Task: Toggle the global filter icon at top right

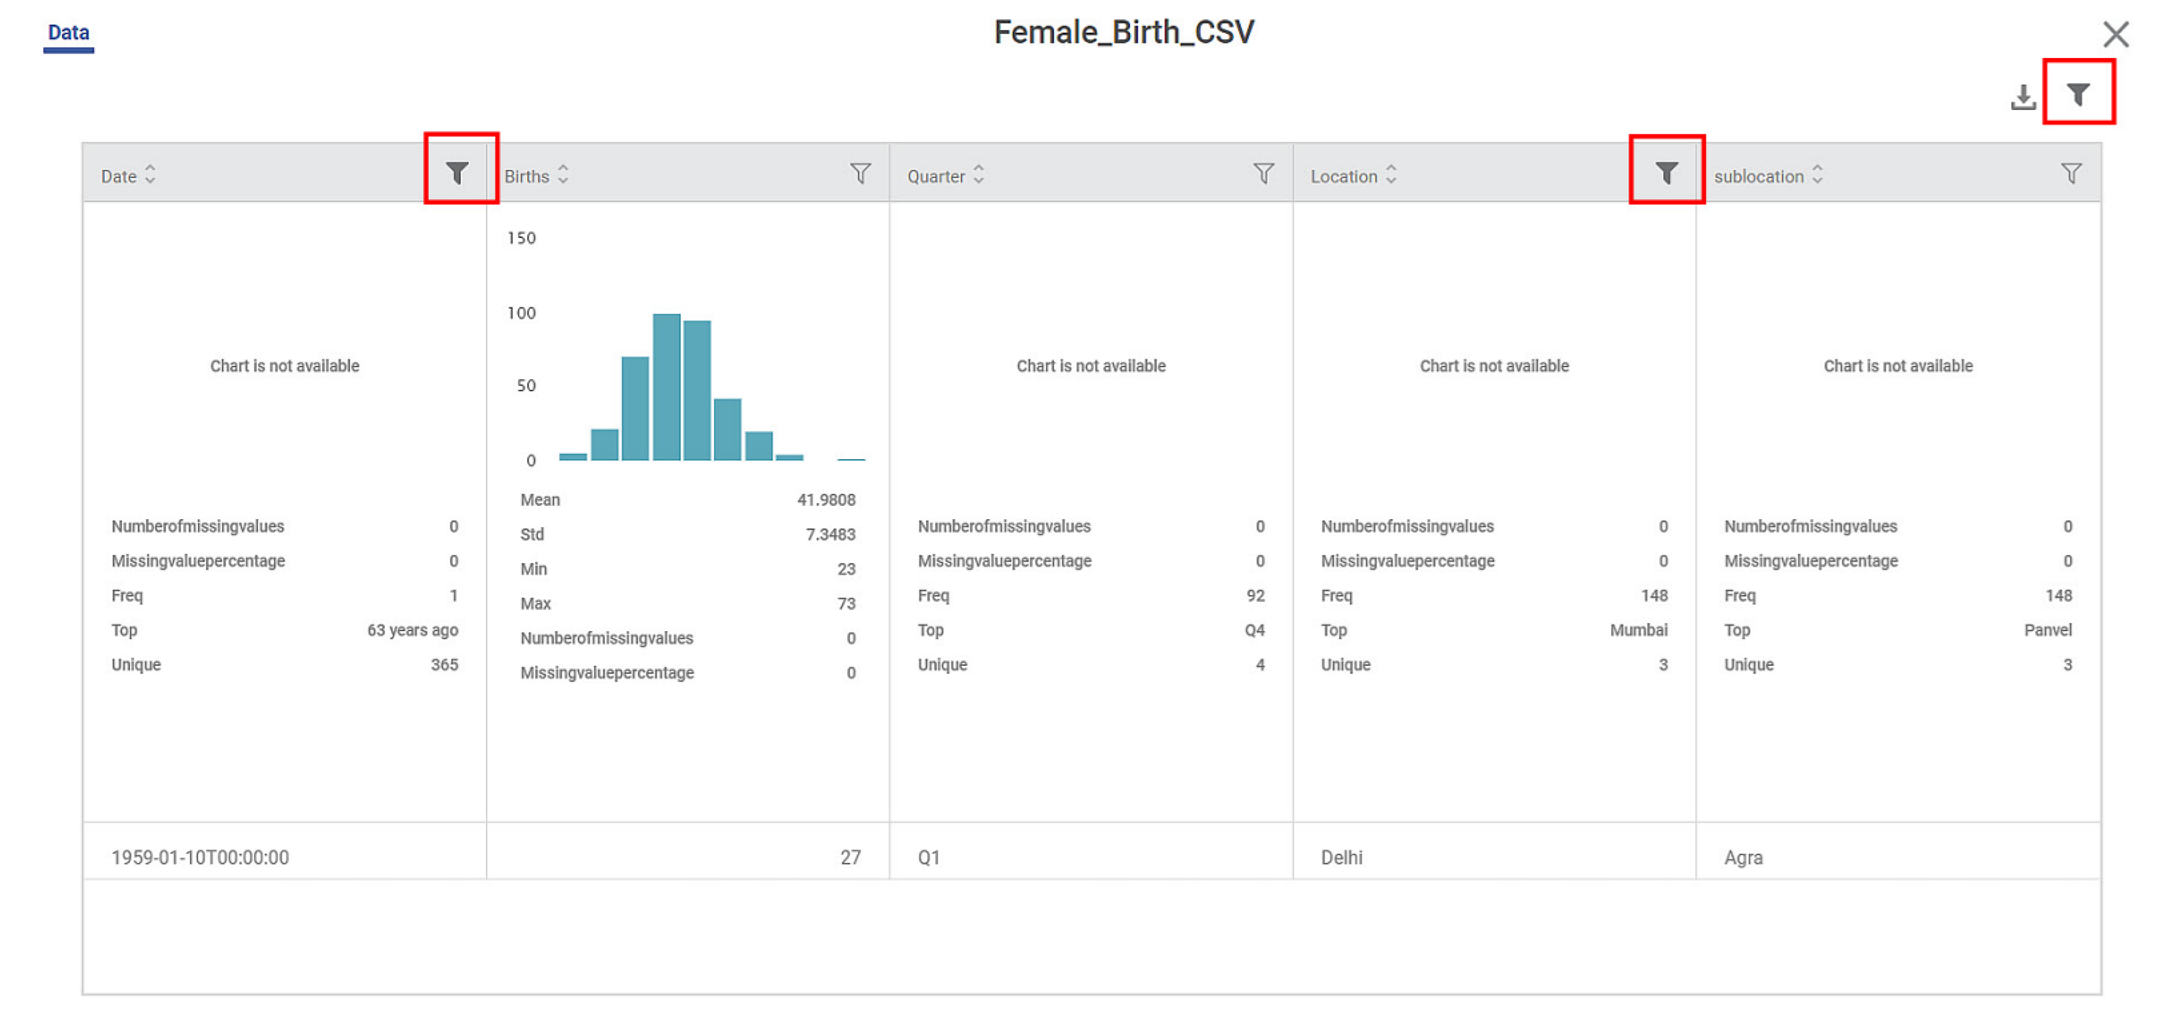Action: point(2078,94)
